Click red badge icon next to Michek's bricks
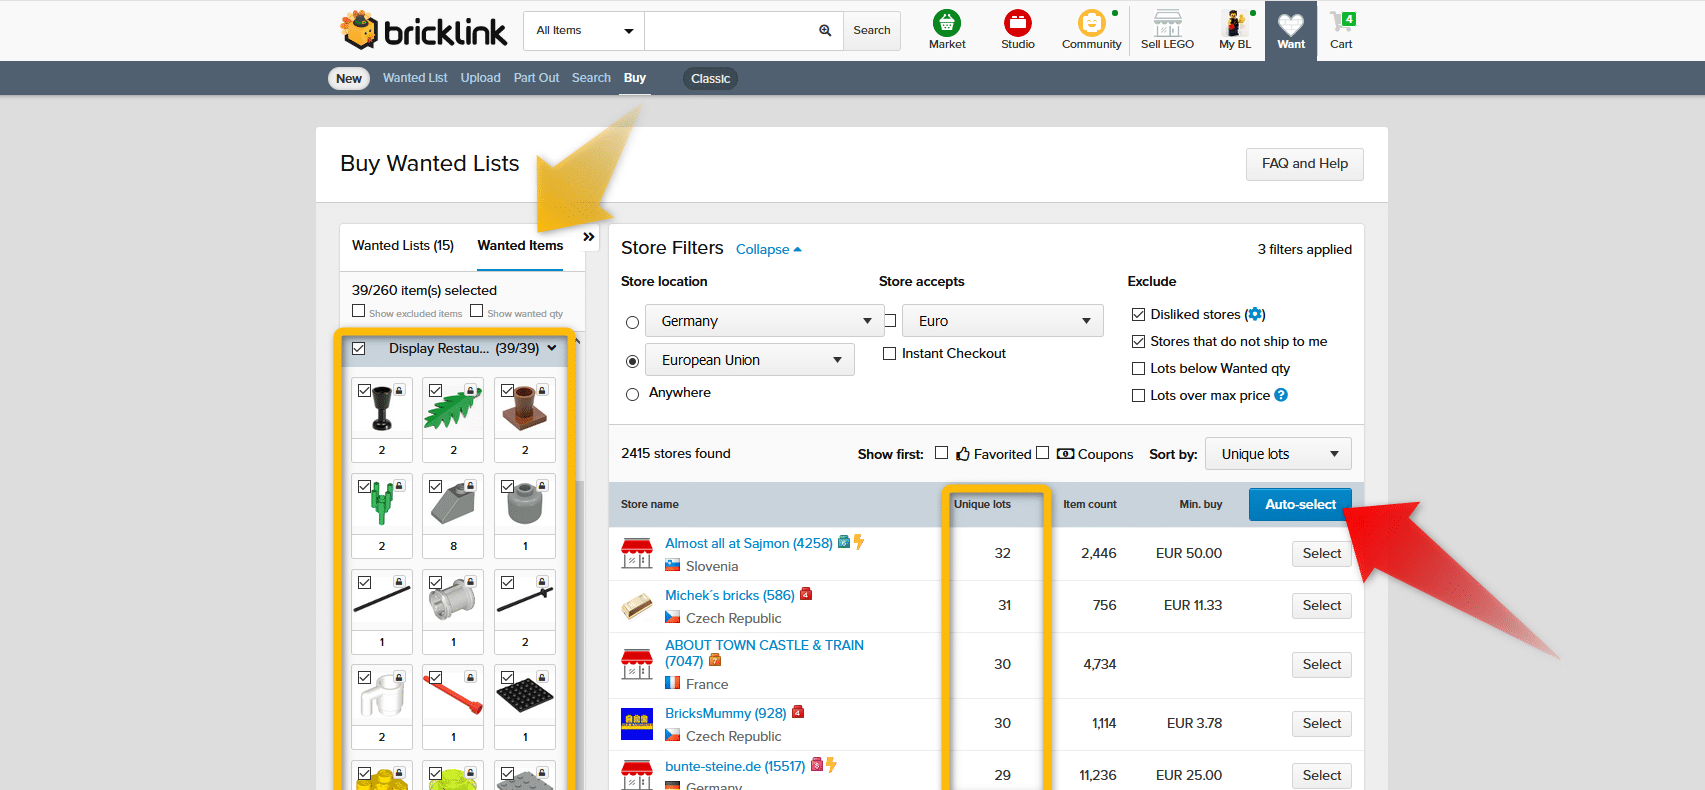The height and width of the screenshot is (790, 1705). click(x=806, y=594)
